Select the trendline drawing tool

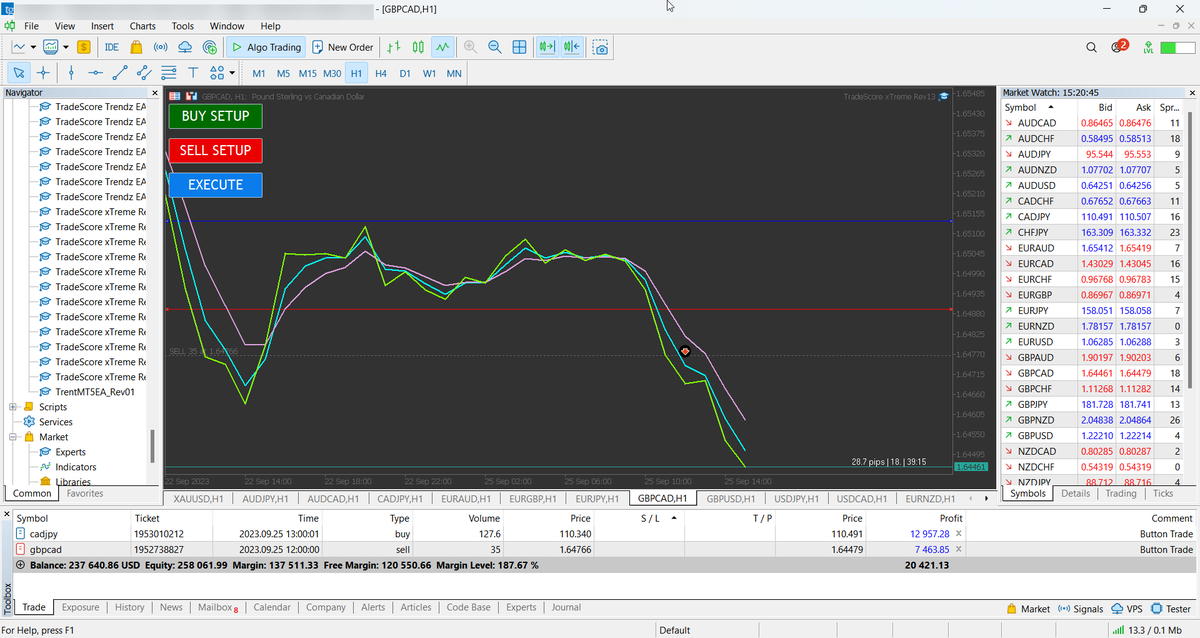pos(120,72)
